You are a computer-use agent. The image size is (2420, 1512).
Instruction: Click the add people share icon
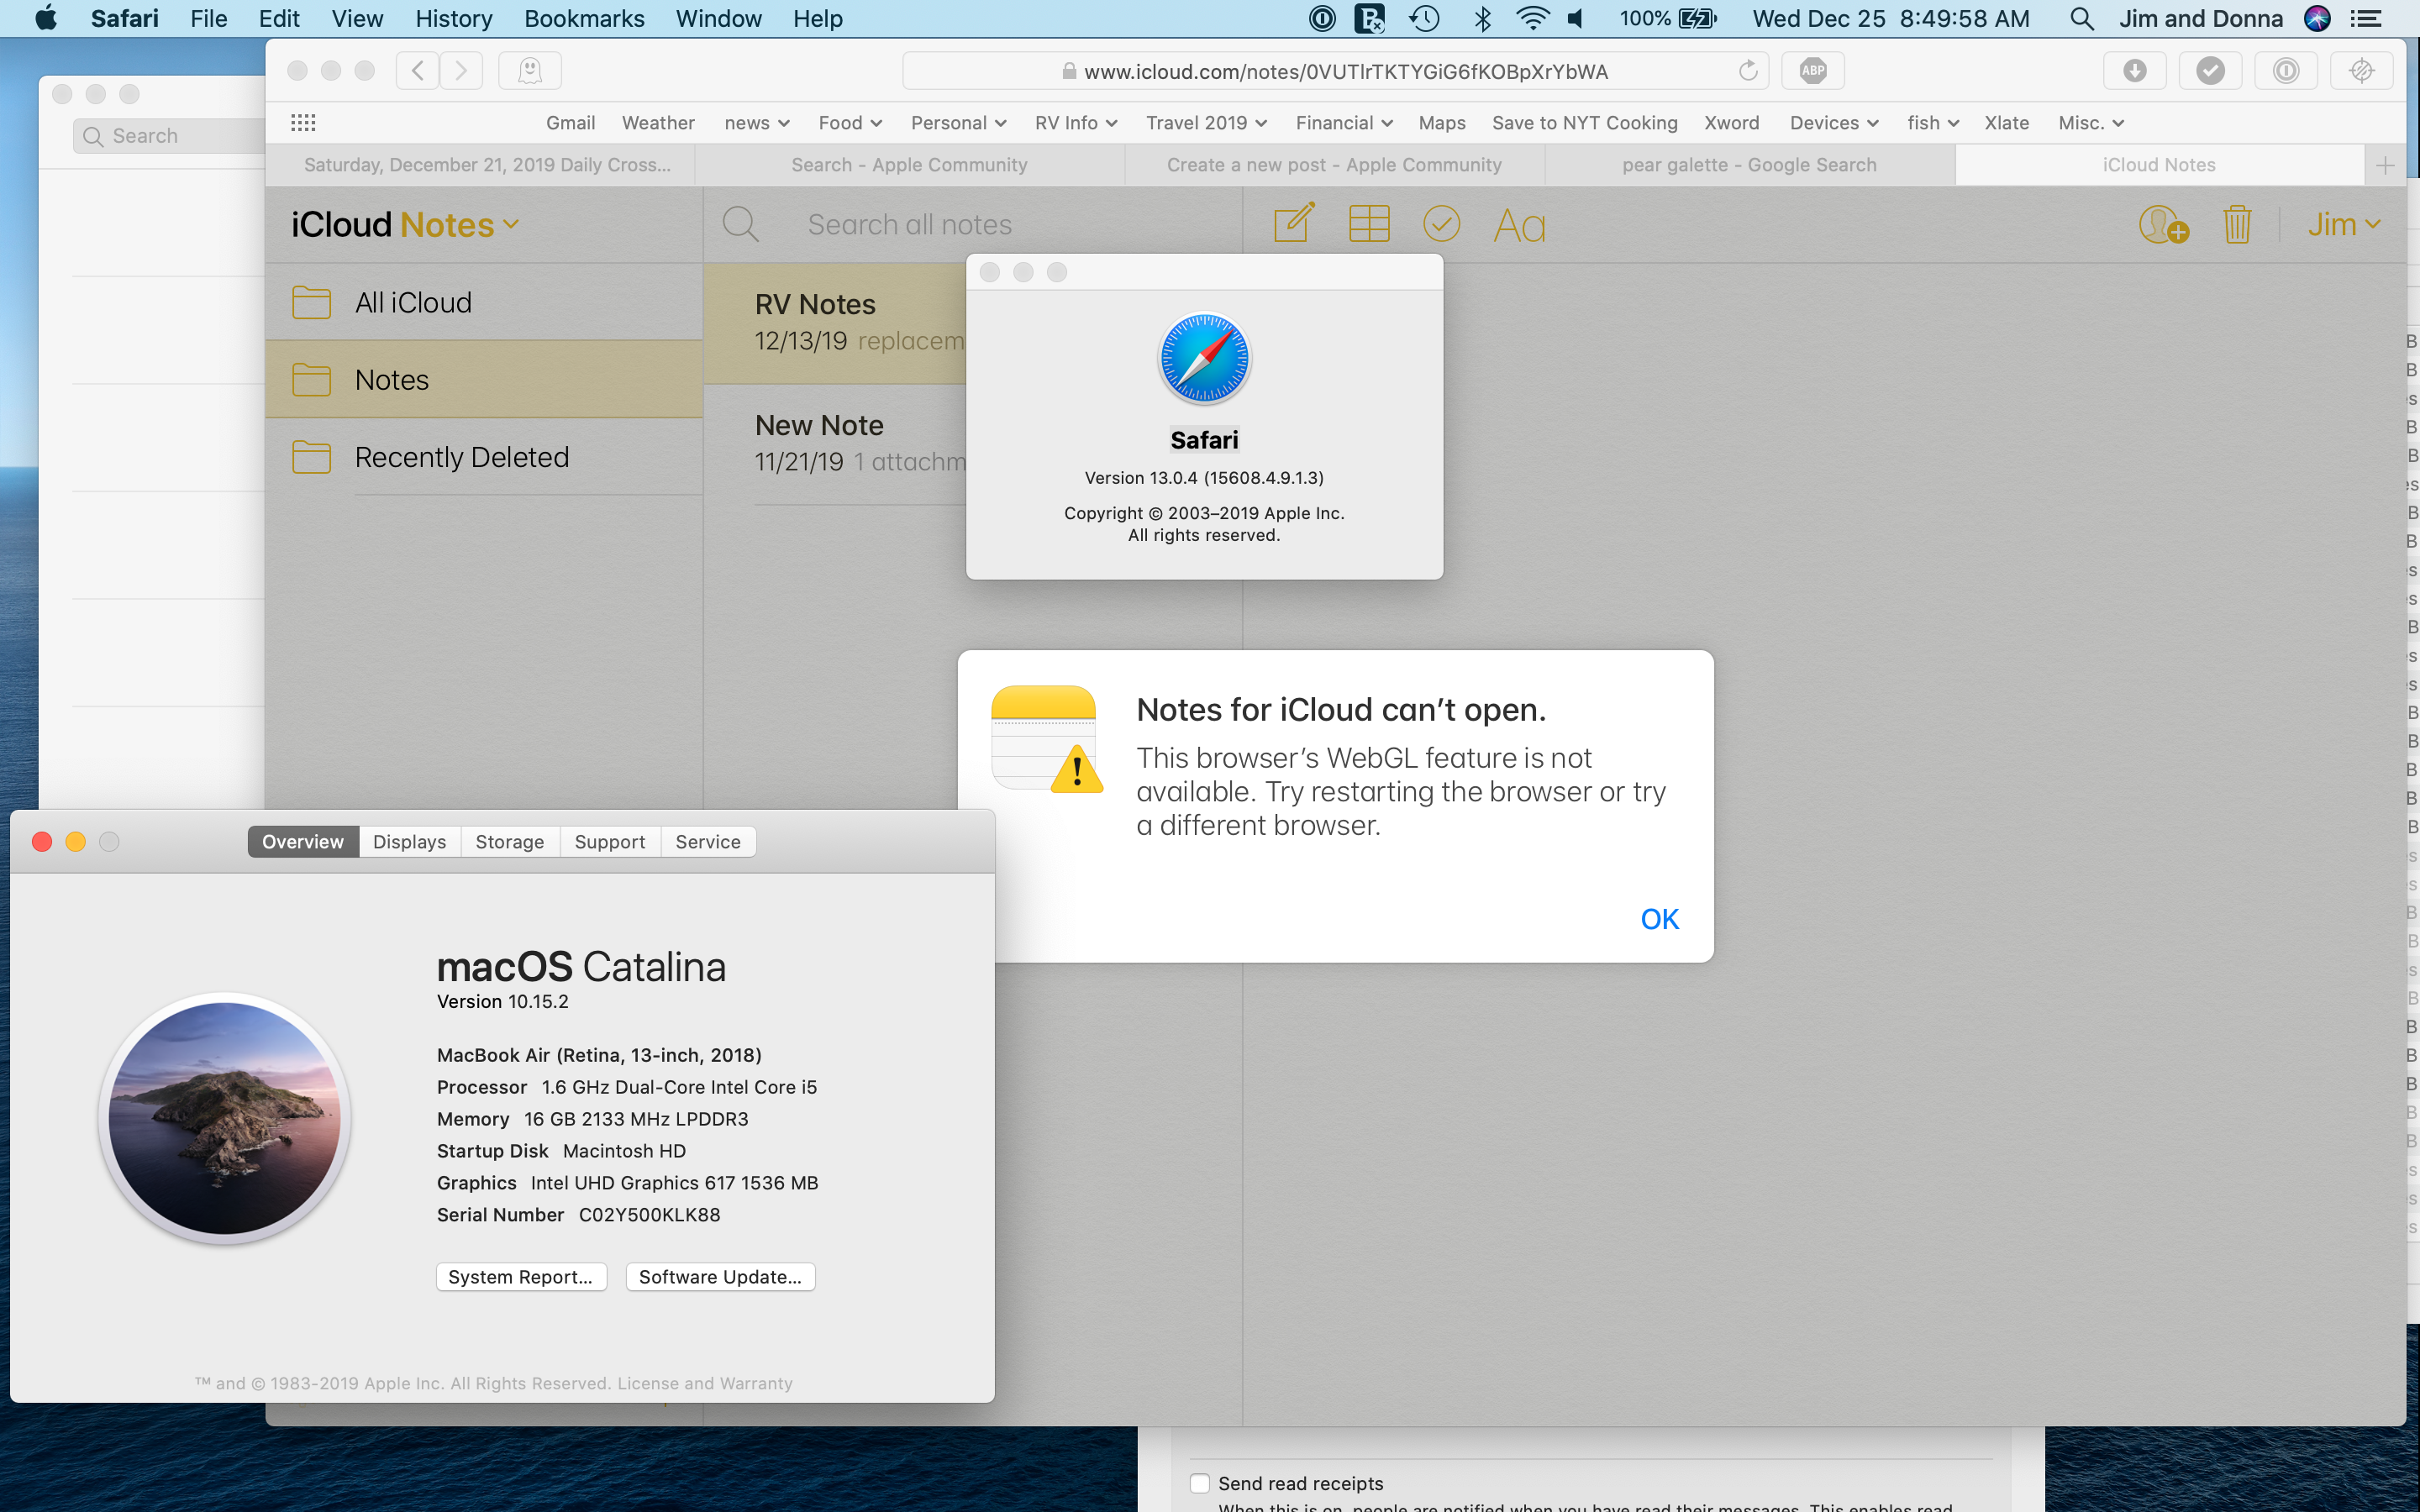(x=2162, y=224)
